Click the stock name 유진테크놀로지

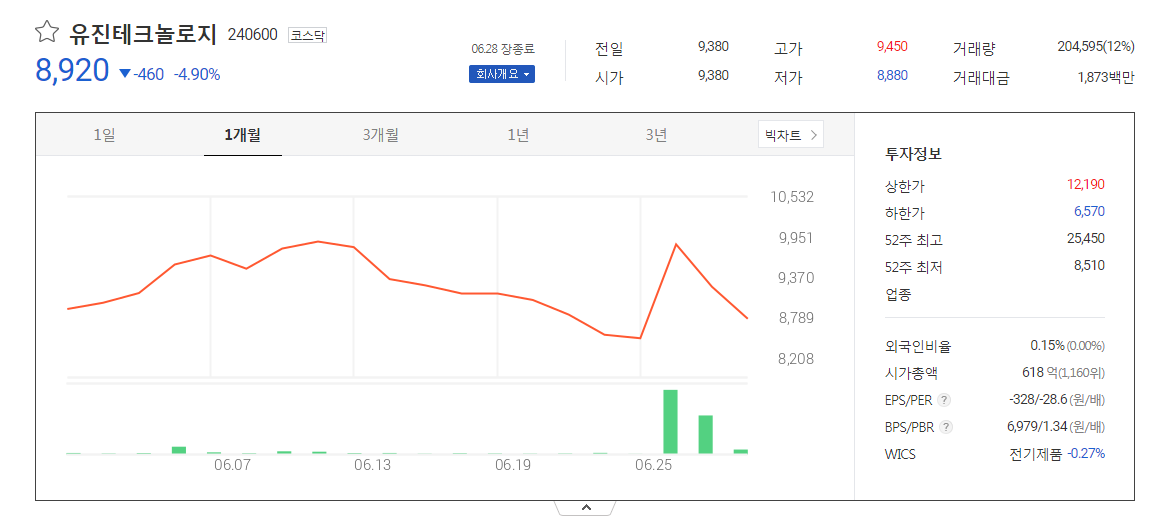coord(143,34)
